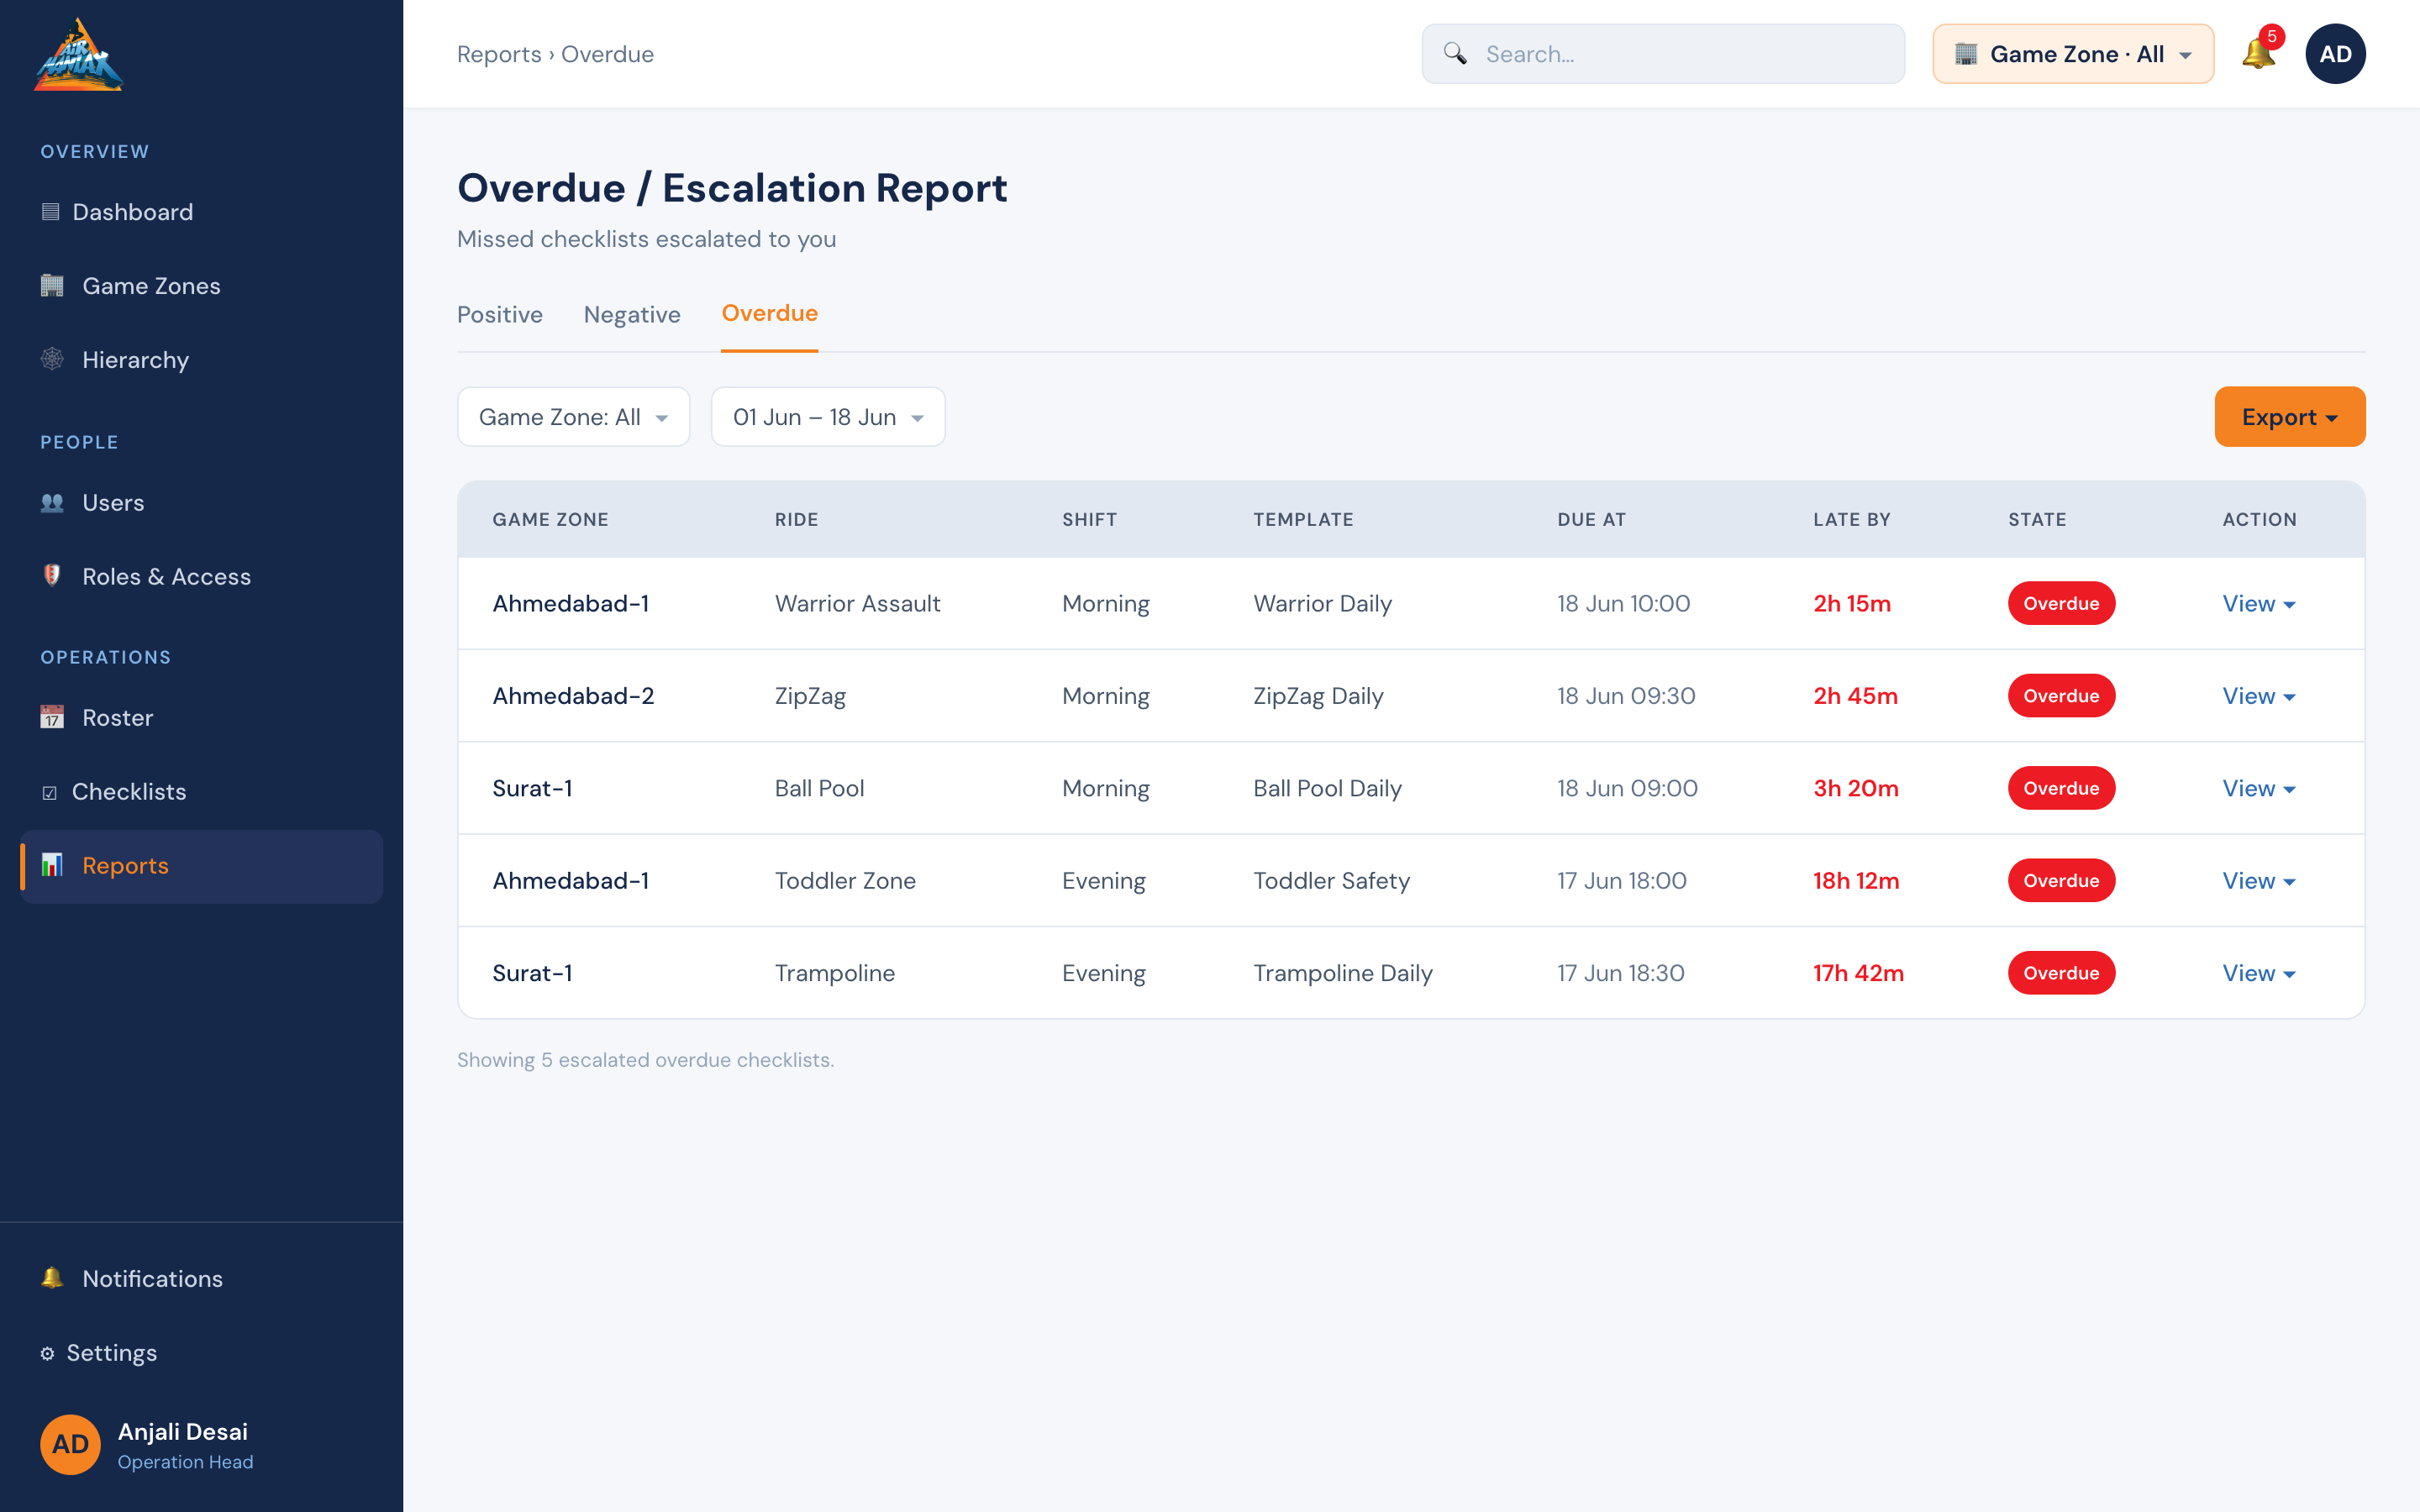Click the notification bell icon in header
This screenshot has height=1512, width=2420.
point(2258,54)
